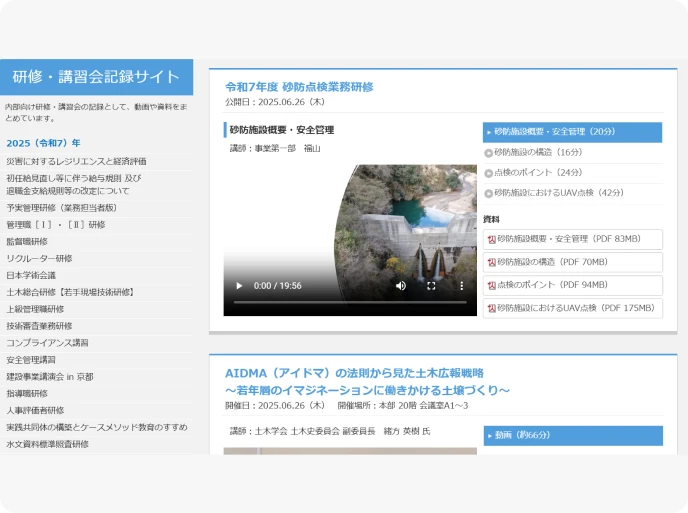Download 砂防施設概要・安全管理 PDF 83MB
Image resolution: width=688 pixels, height=513 pixels.
[x=573, y=239]
